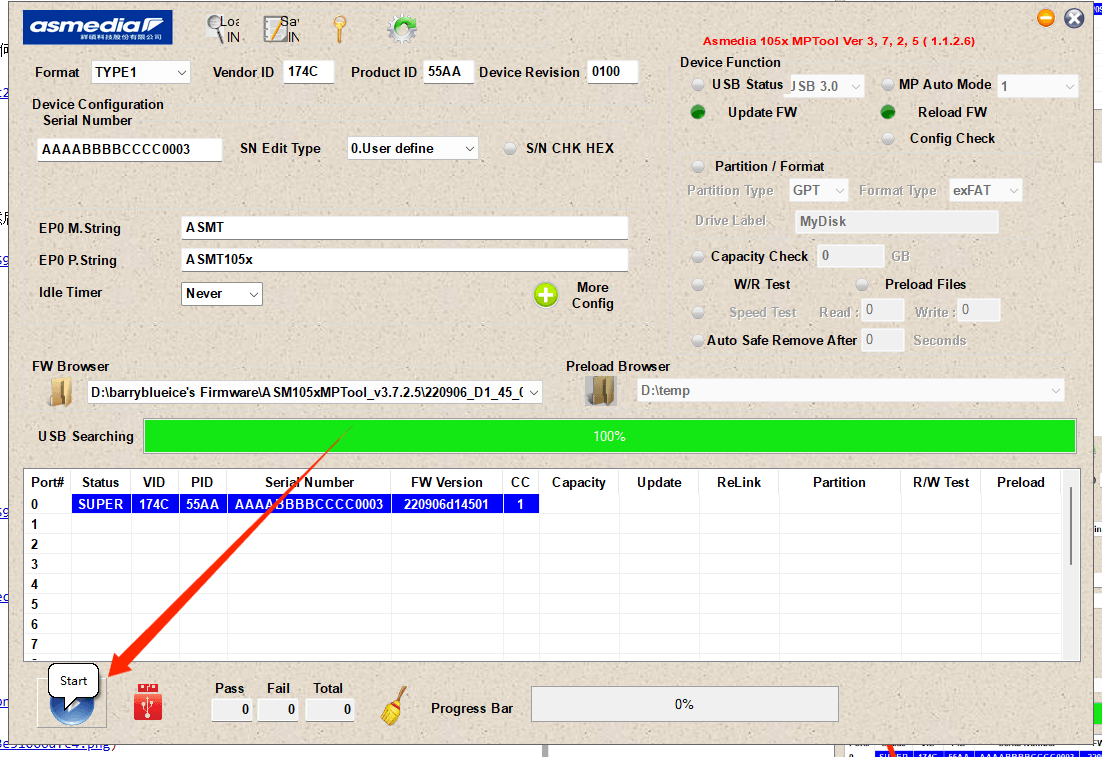Click the More Config label

592,295
